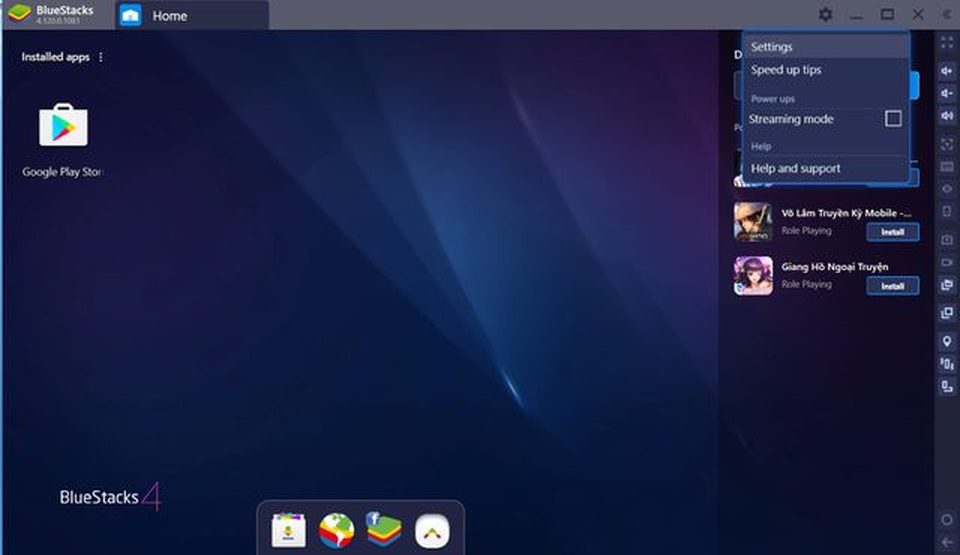The height and width of the screenshot is (555, 960).
Task: Install Giang Hồ Ngoại Truyện game
Action: click(x=893, y=286)
